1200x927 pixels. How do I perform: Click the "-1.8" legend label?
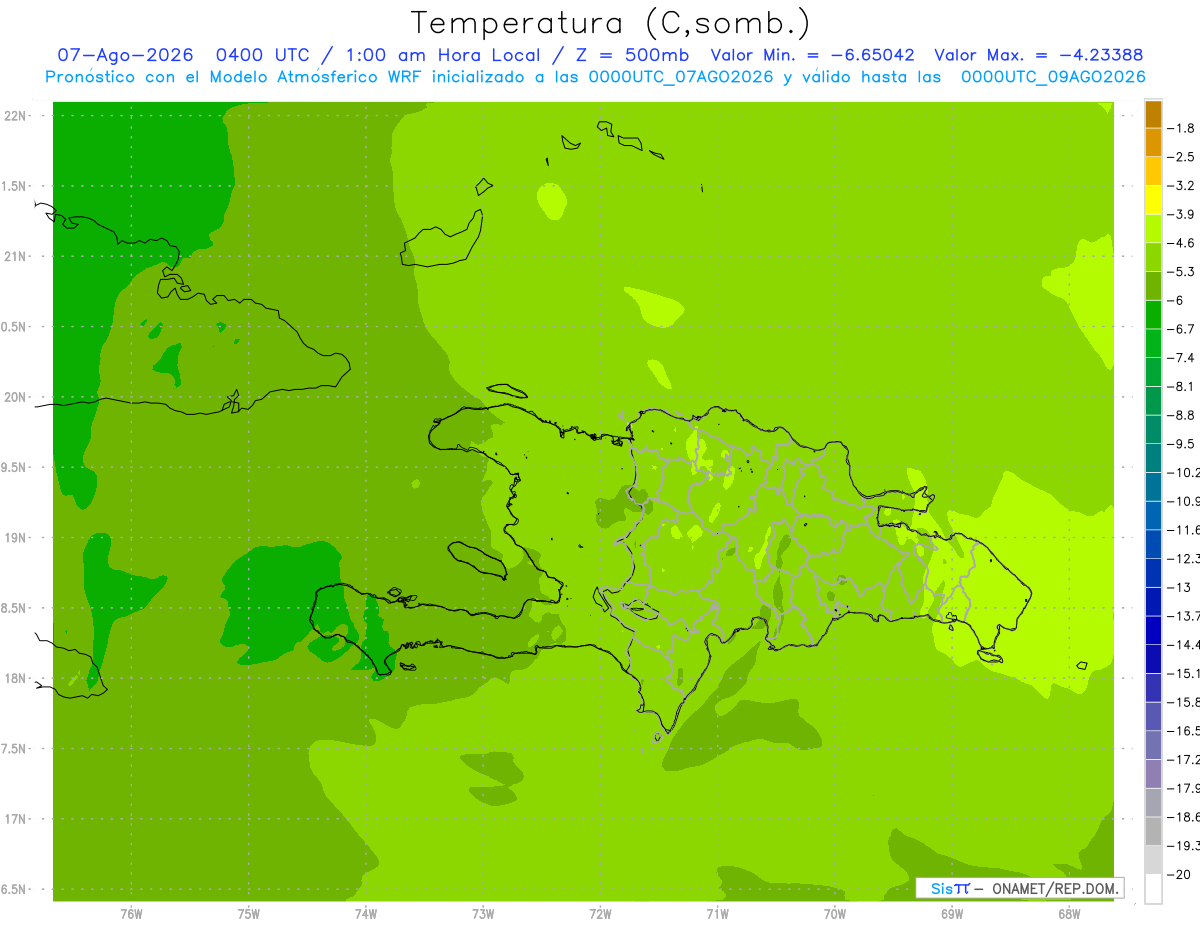coord(1182,128)
